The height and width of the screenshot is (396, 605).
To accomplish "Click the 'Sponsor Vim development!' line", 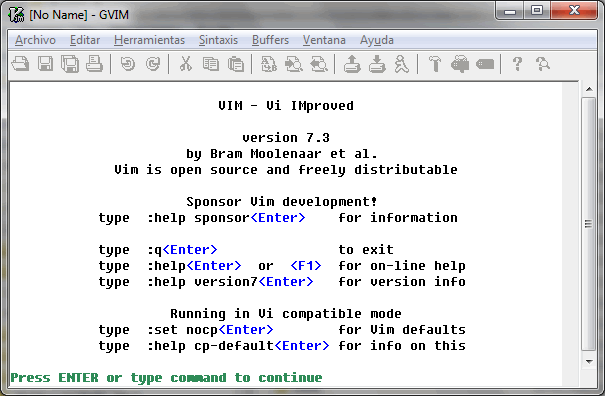I will coord(282,202).
